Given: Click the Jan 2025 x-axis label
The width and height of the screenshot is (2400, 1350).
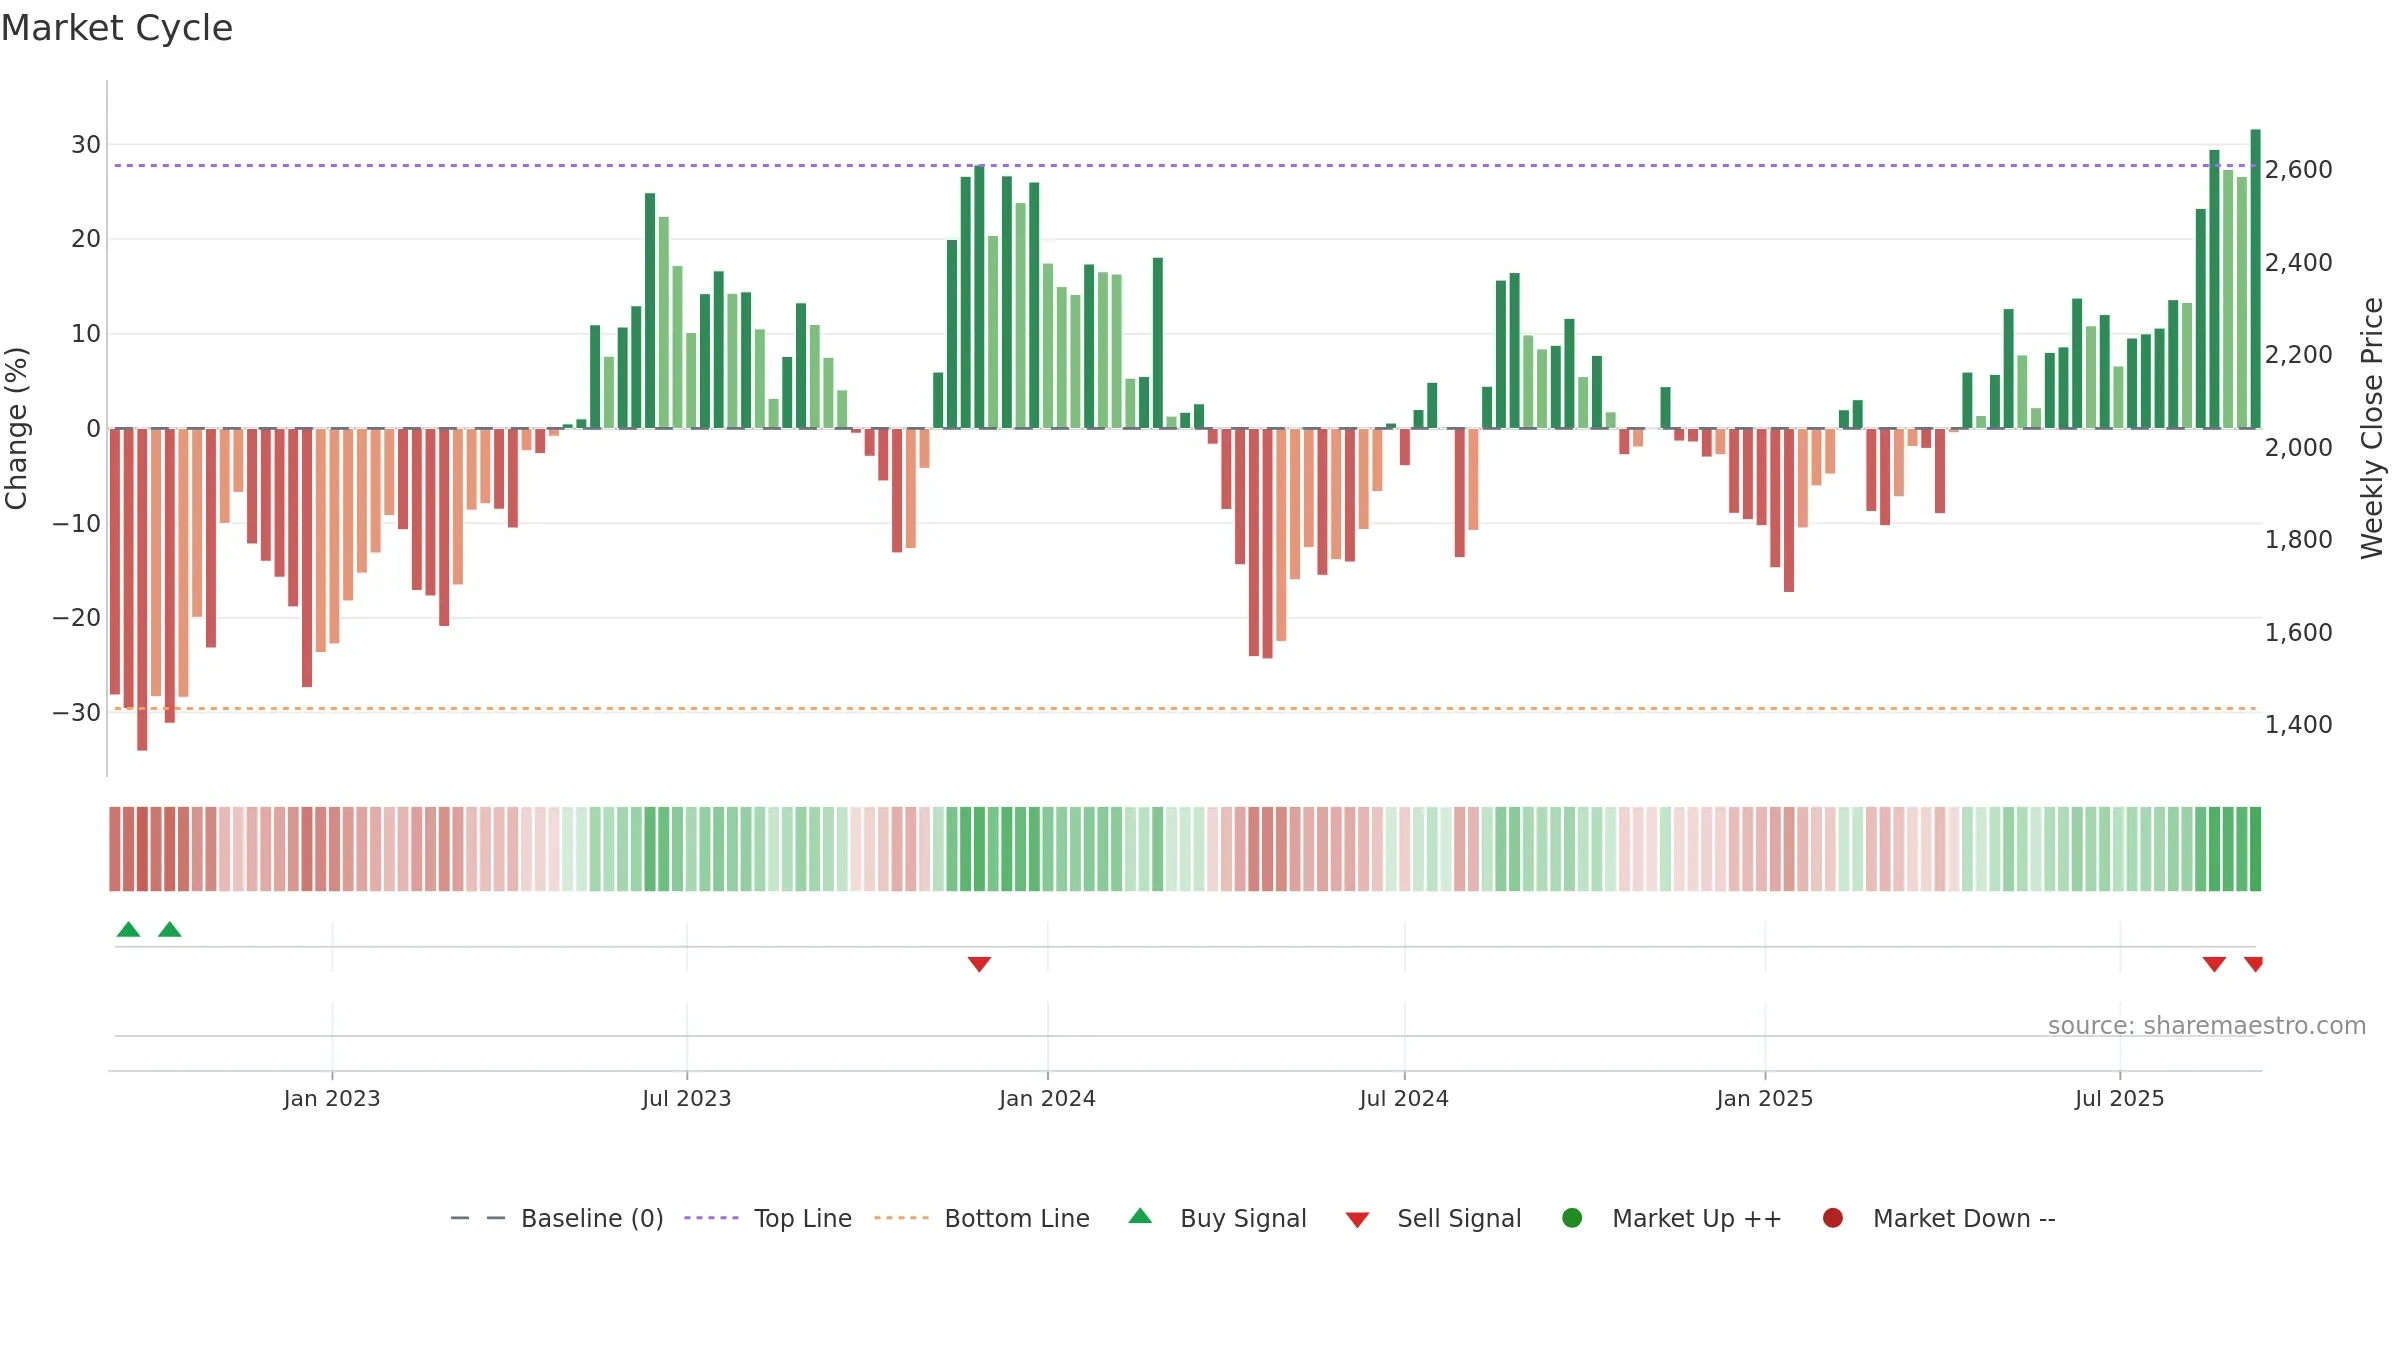Looking at the screenshot, I should point(1765,1098).
